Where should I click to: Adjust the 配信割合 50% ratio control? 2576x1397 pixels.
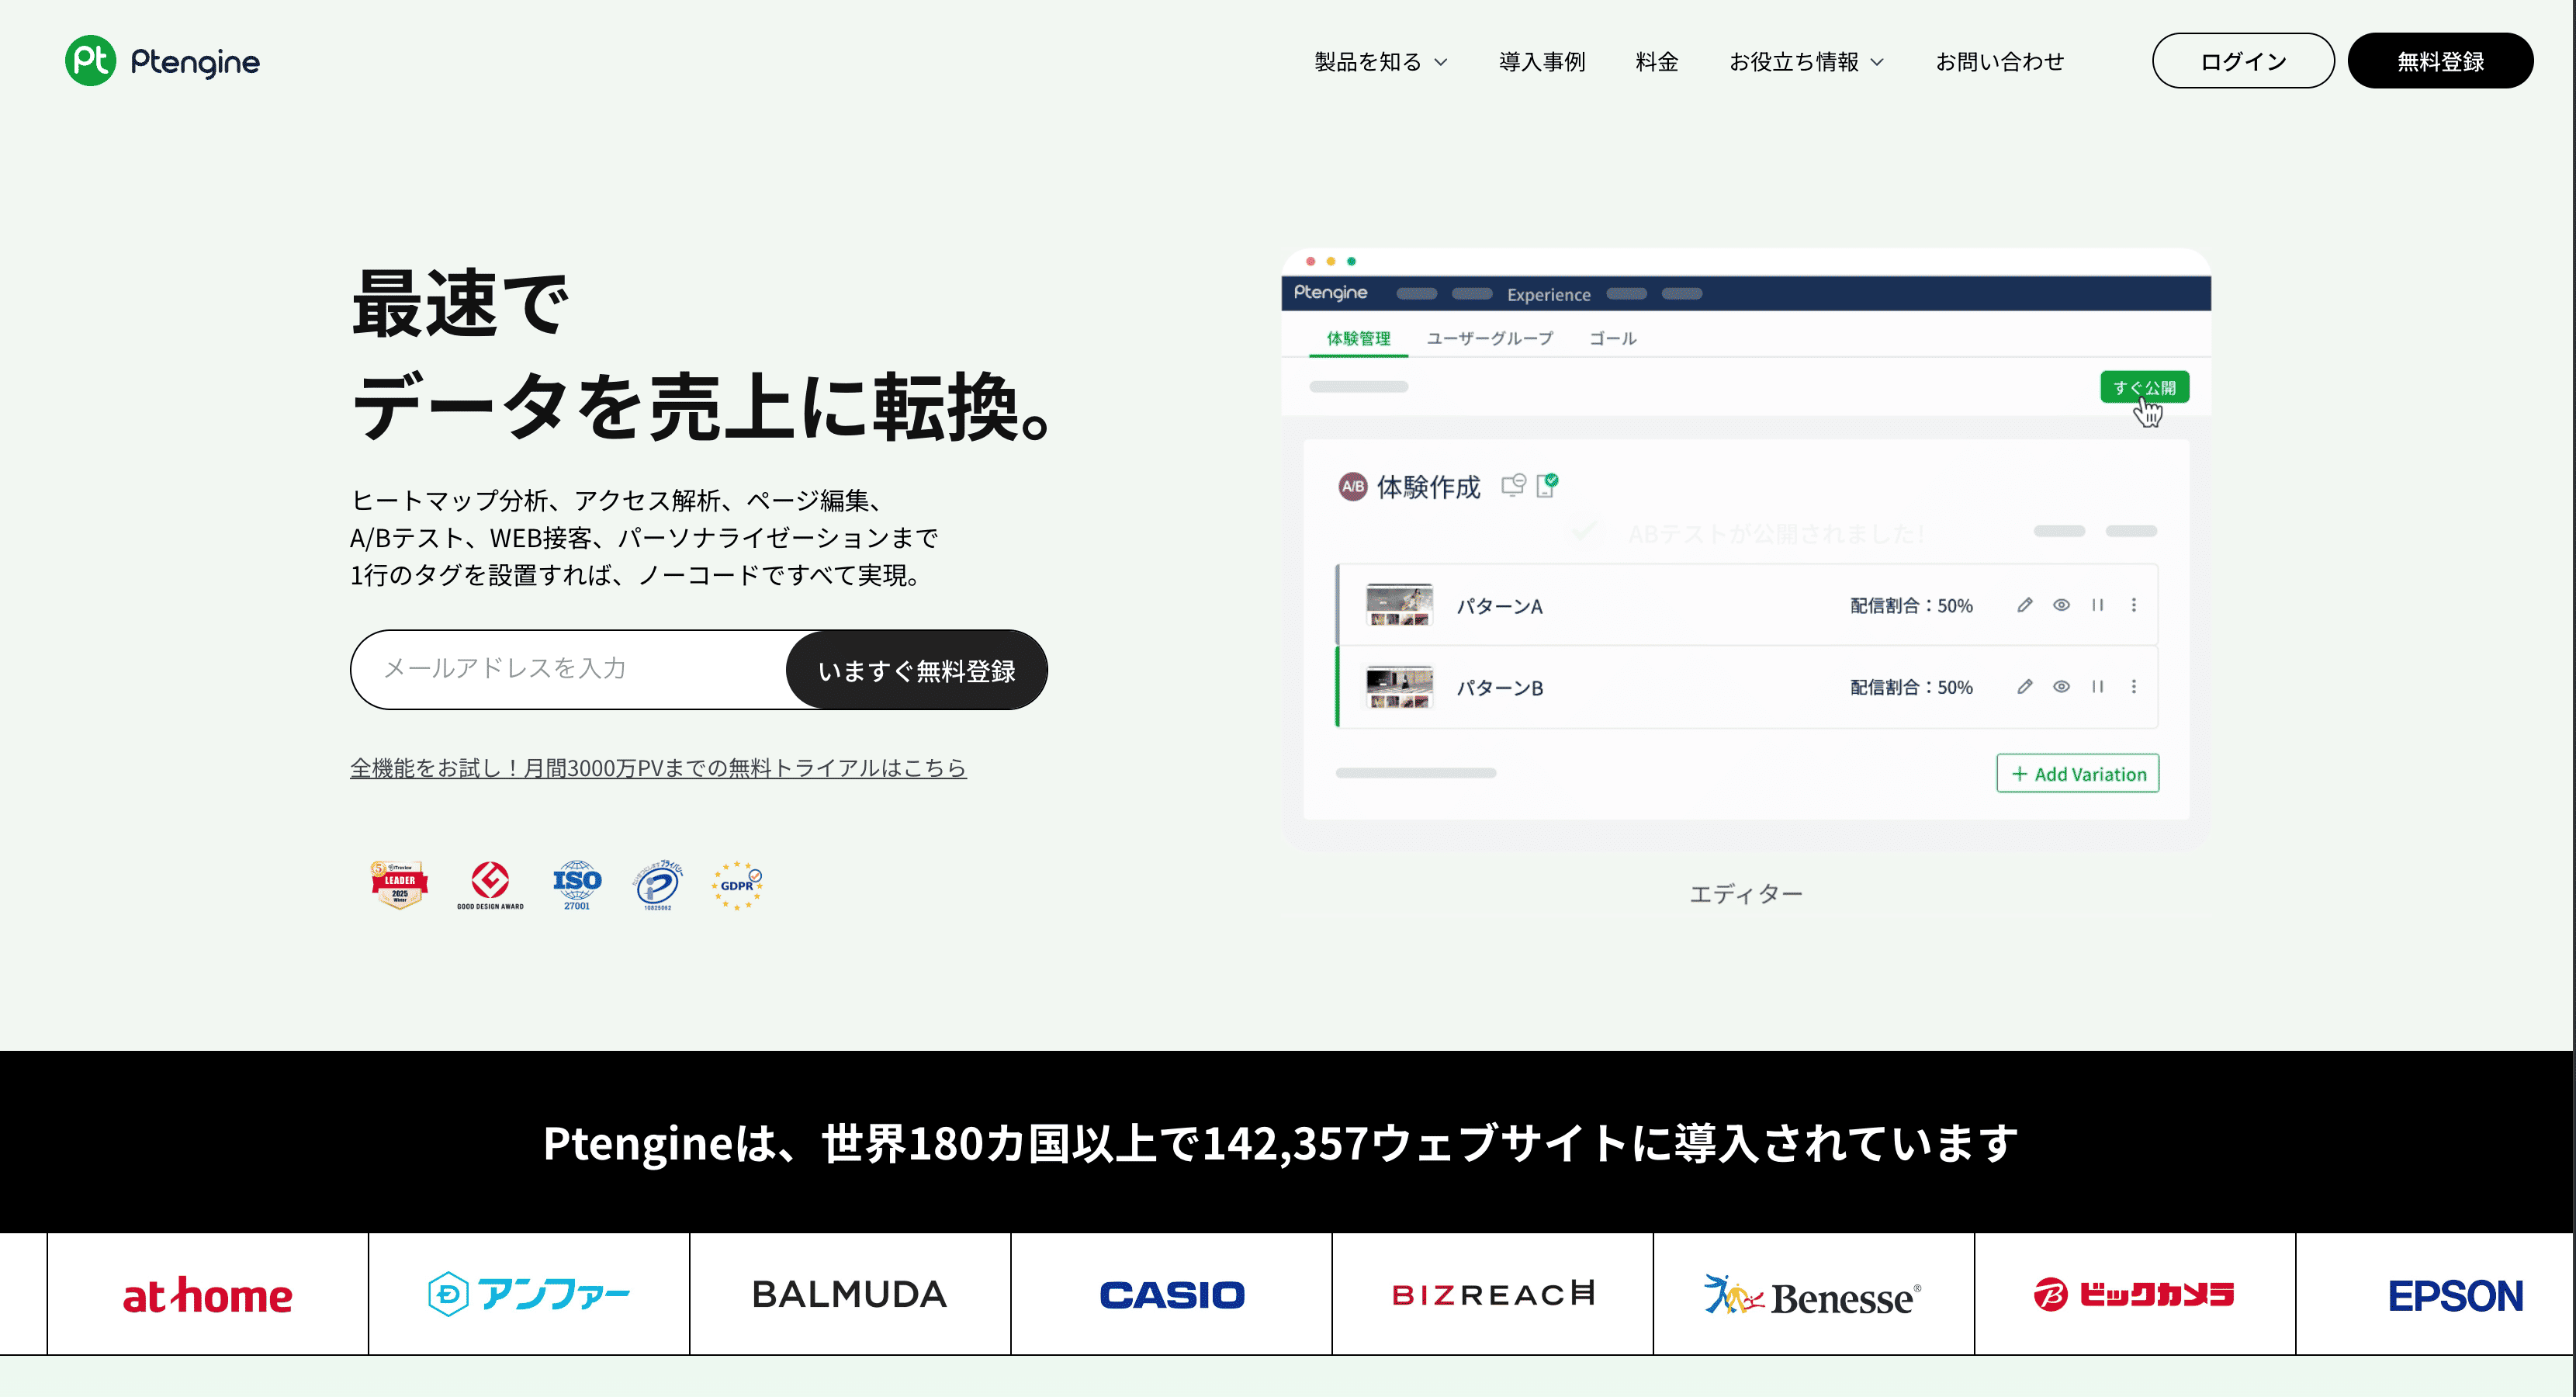pyautogui.click(x=1910, y=605)
